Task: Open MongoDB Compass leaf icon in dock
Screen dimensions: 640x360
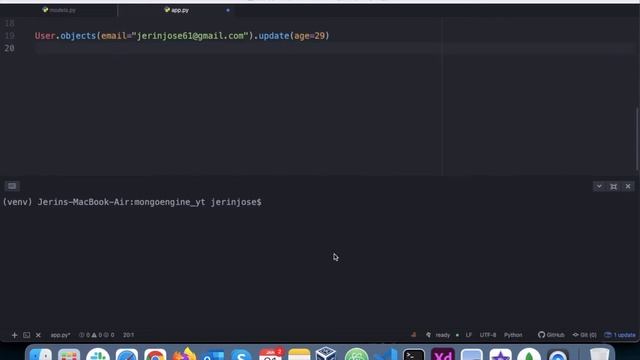Action: coord(529,355)
